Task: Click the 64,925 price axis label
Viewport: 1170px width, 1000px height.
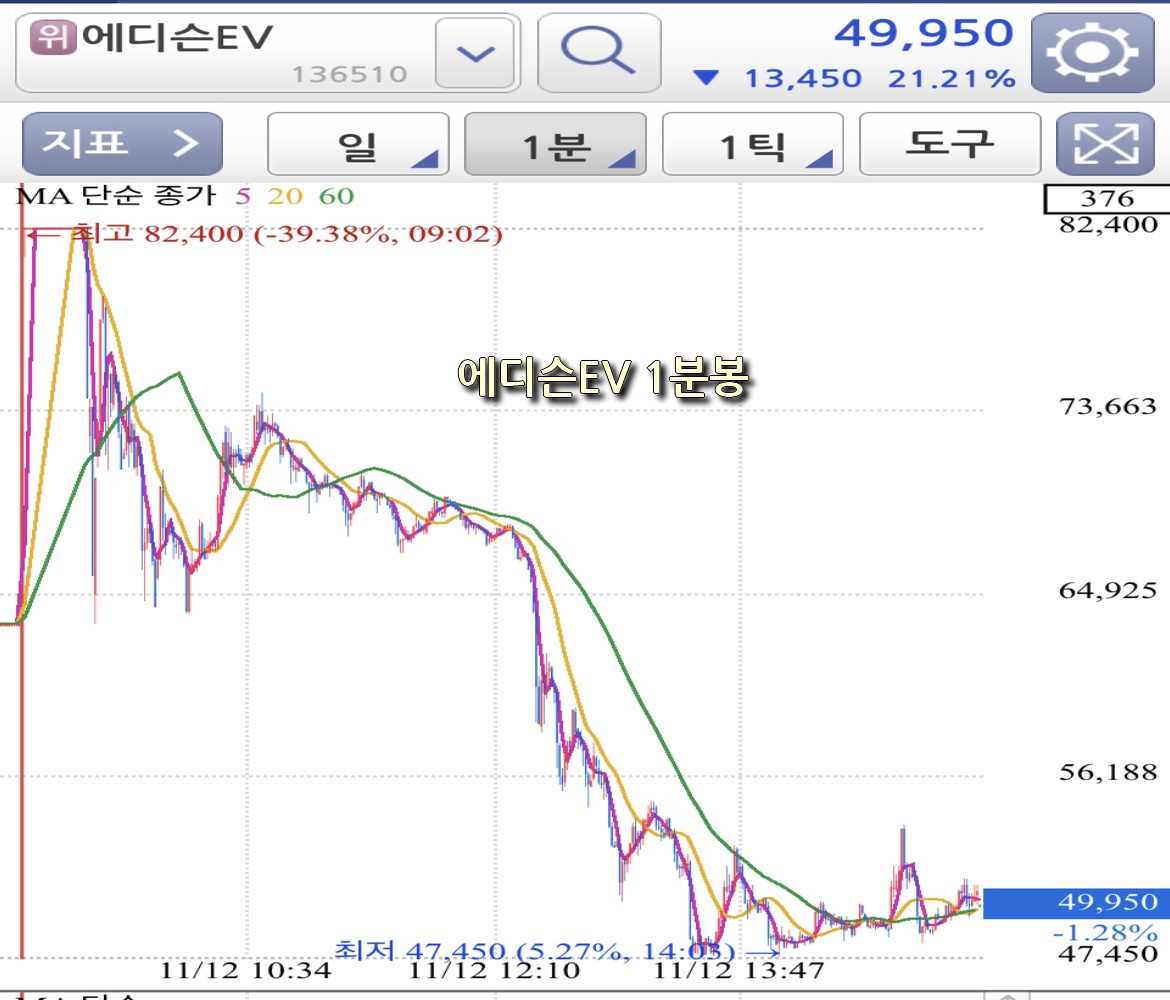Action: [1107, 591]
